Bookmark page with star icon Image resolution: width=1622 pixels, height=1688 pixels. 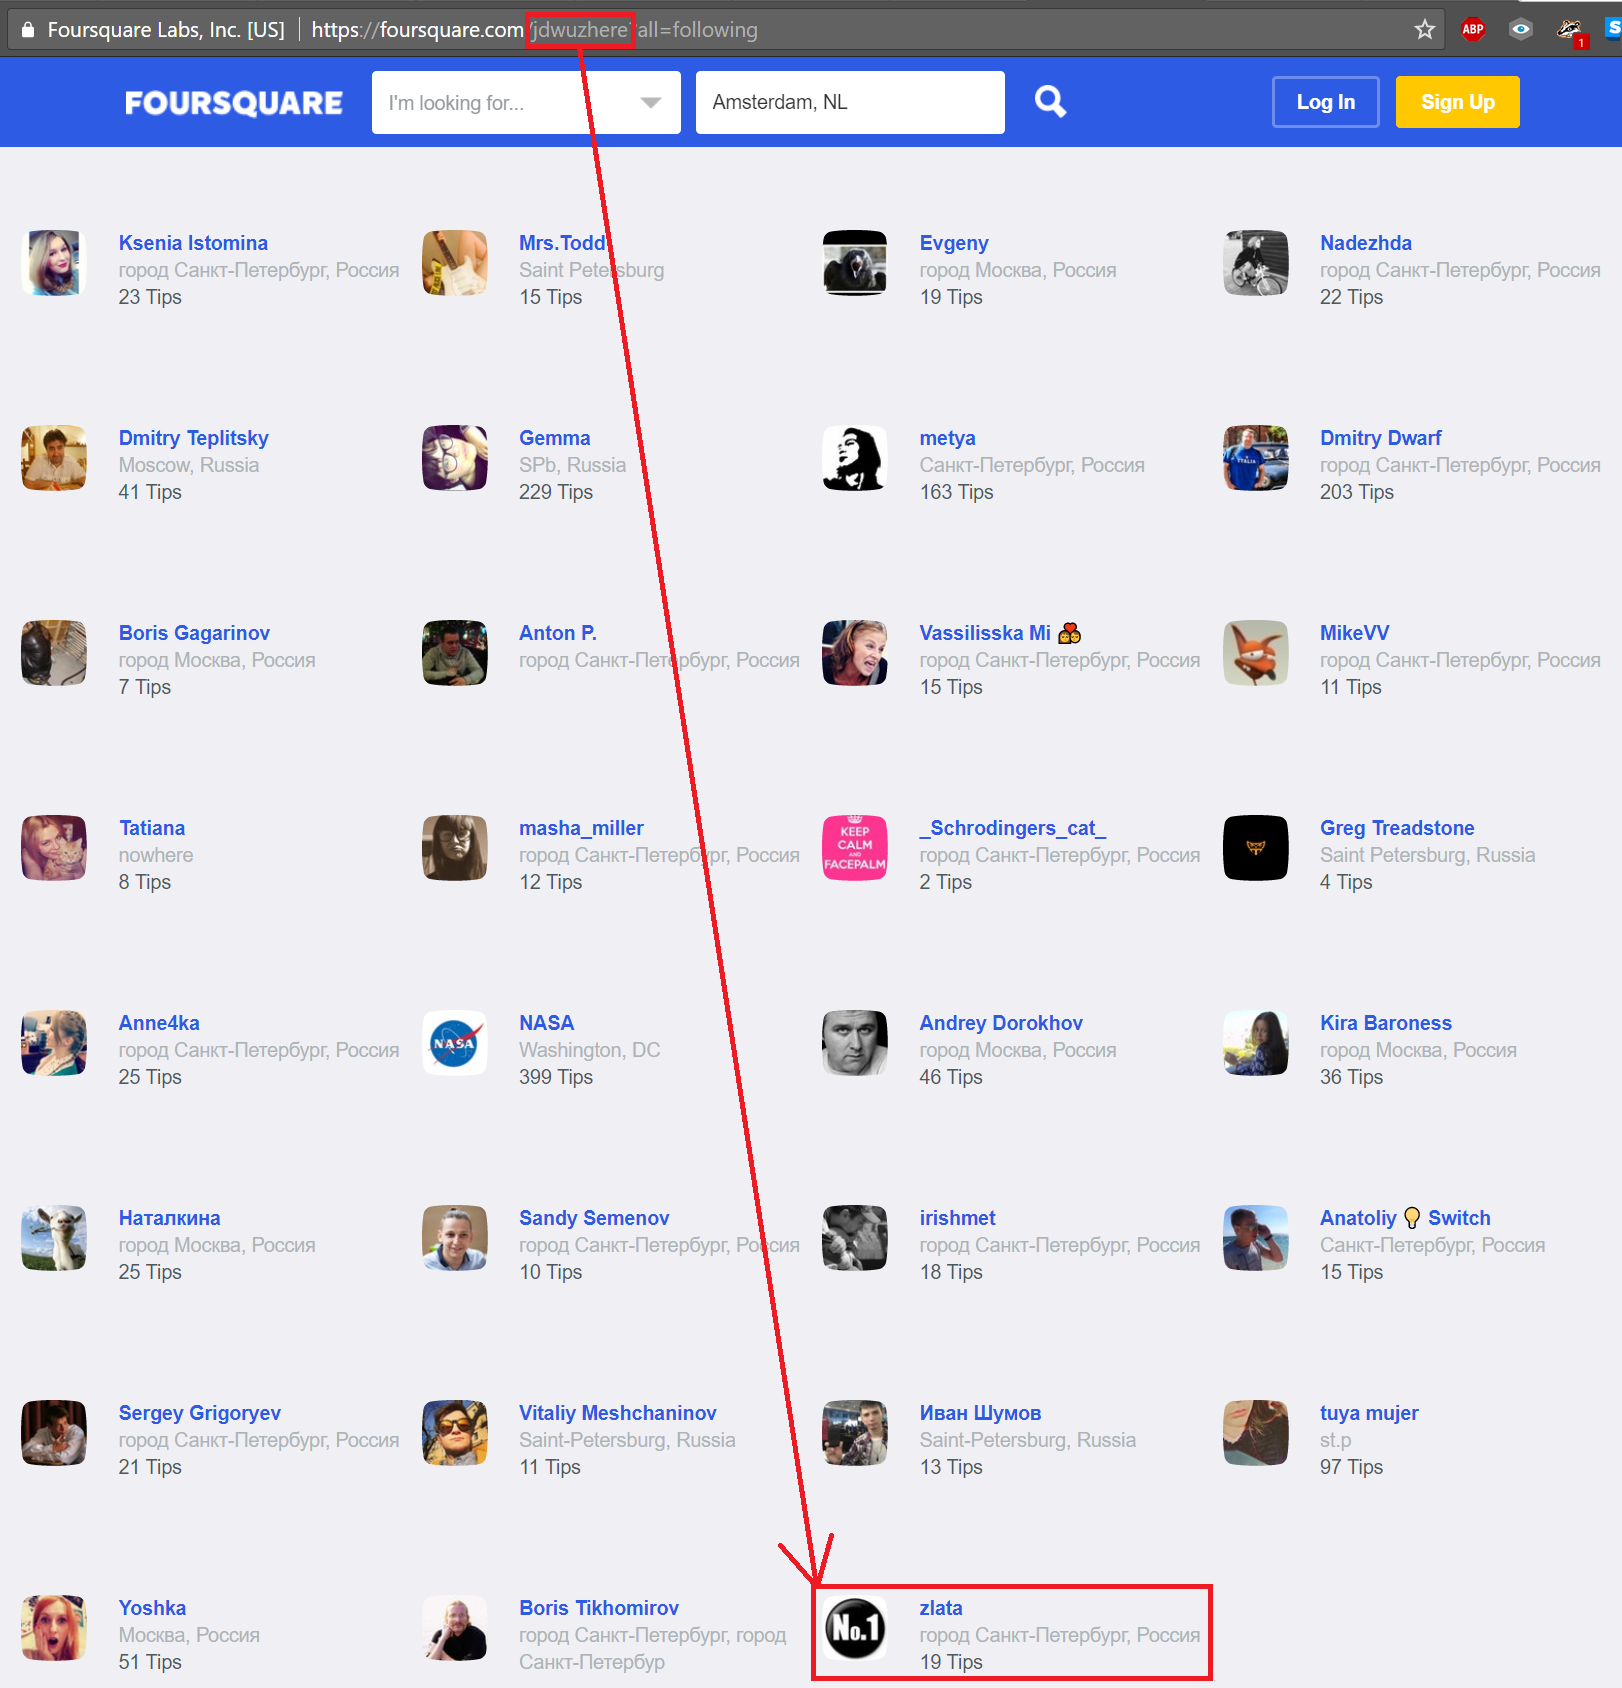tap(1425, 29)
